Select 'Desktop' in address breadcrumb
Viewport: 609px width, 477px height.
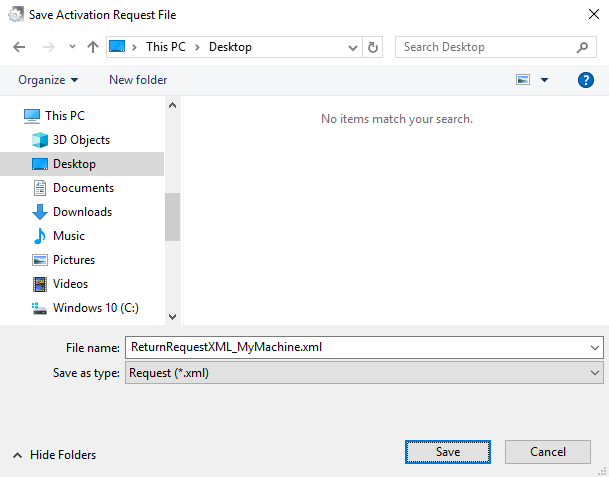click(230, 47)
